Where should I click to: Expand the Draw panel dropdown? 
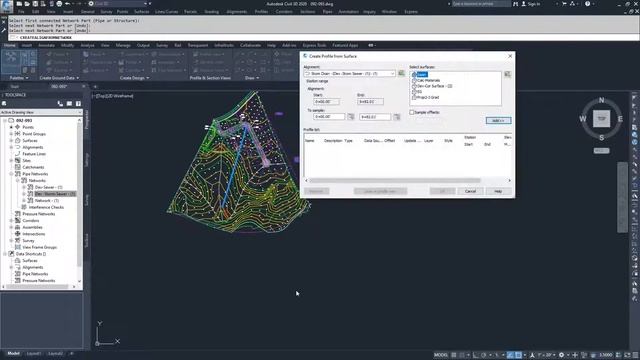point(258,78)
